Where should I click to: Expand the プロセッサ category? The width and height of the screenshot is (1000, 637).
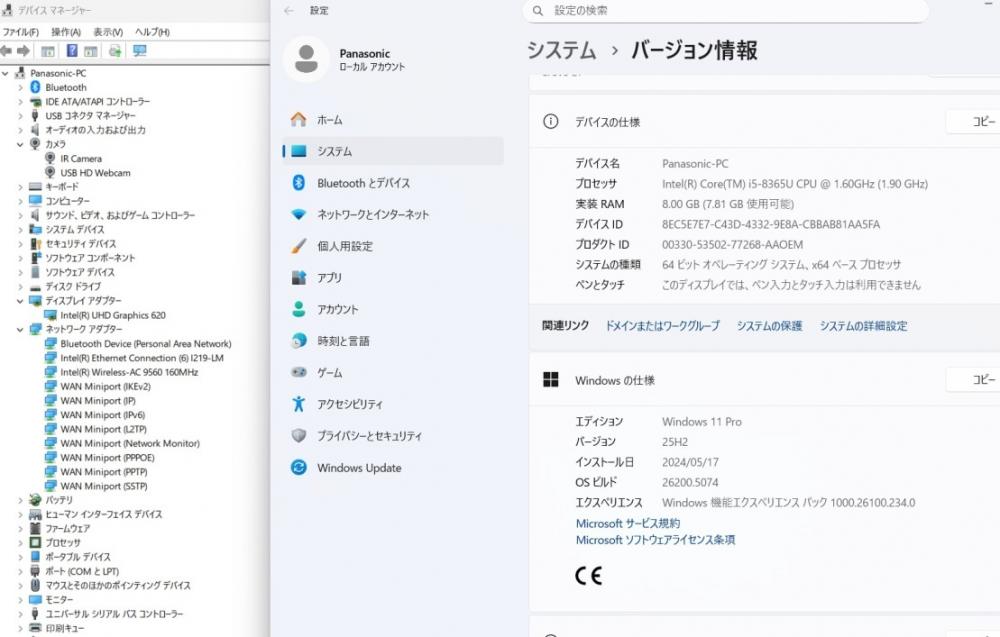click(x=20, y=543)
